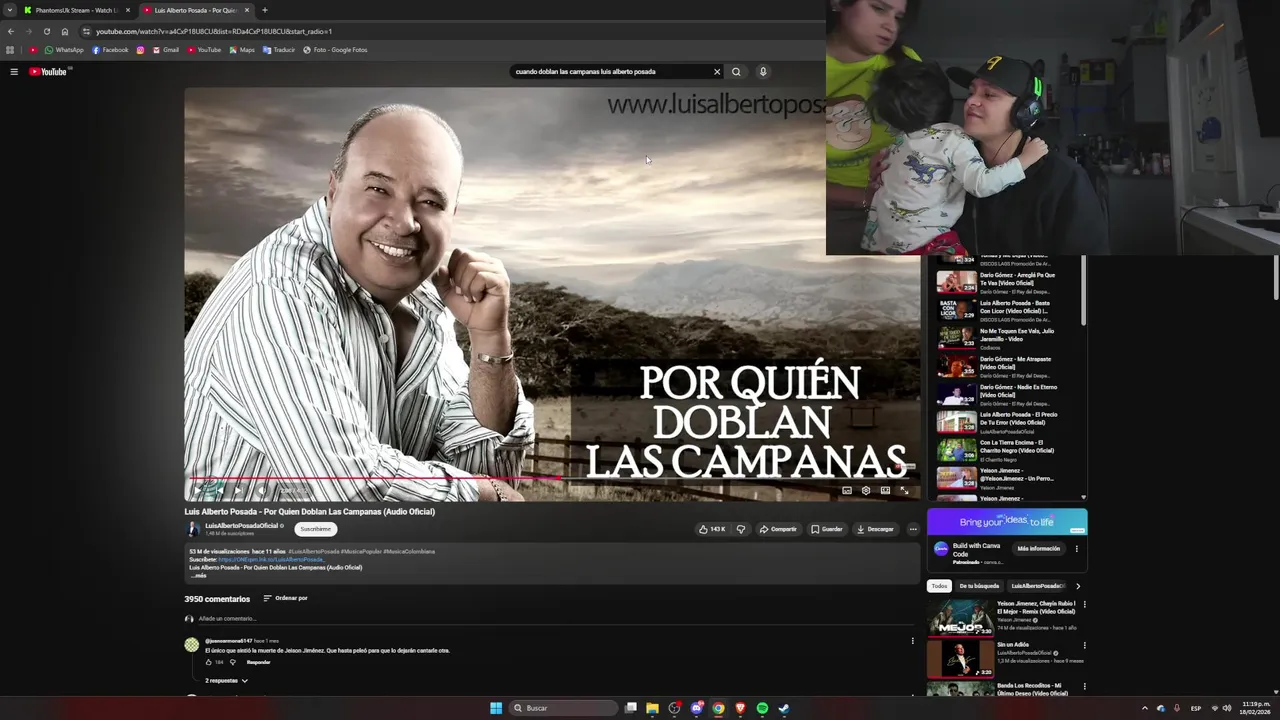
Task: Open options for the Sin un Adiós video
Action: point(1084,645)
